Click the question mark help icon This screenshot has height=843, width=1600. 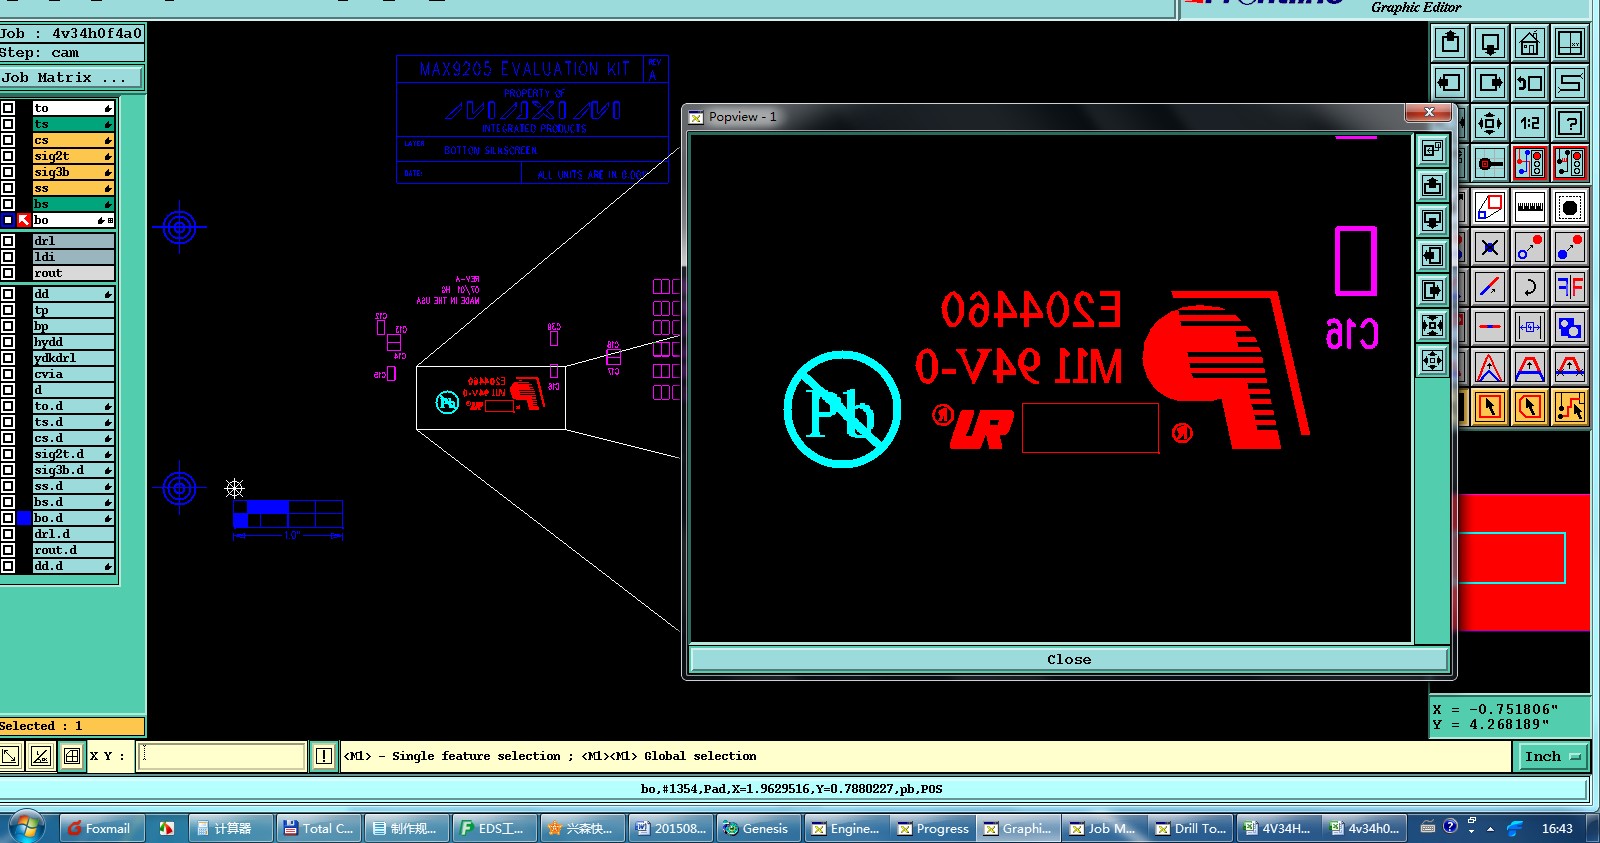[x=1570, y=123]
